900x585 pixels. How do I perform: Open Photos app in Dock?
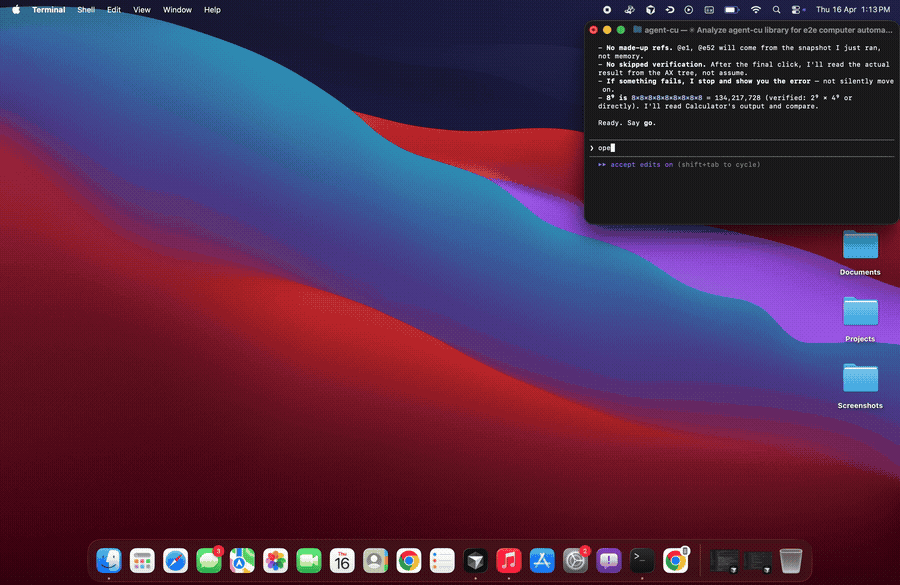tap(275, 560)
